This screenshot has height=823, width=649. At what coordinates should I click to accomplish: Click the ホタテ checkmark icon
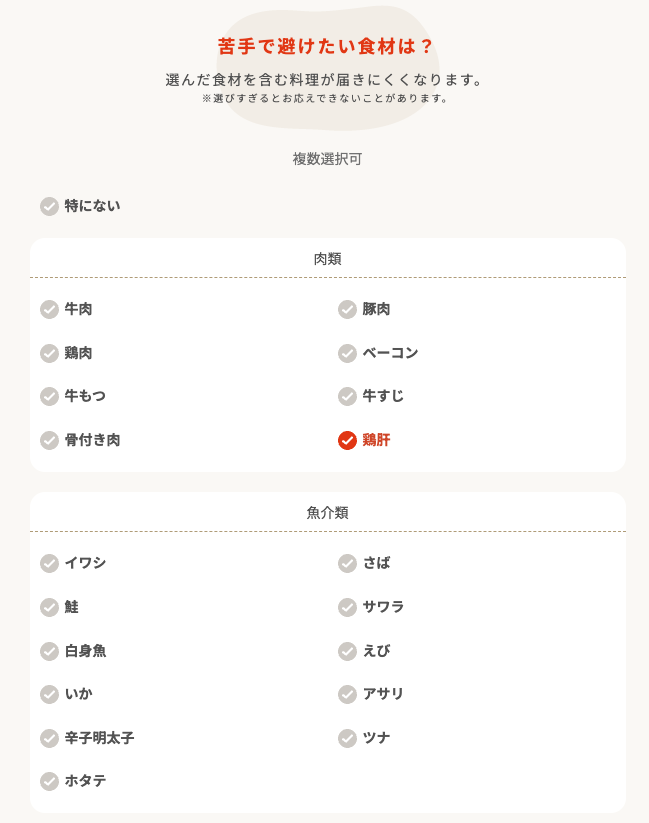(49, 781)
